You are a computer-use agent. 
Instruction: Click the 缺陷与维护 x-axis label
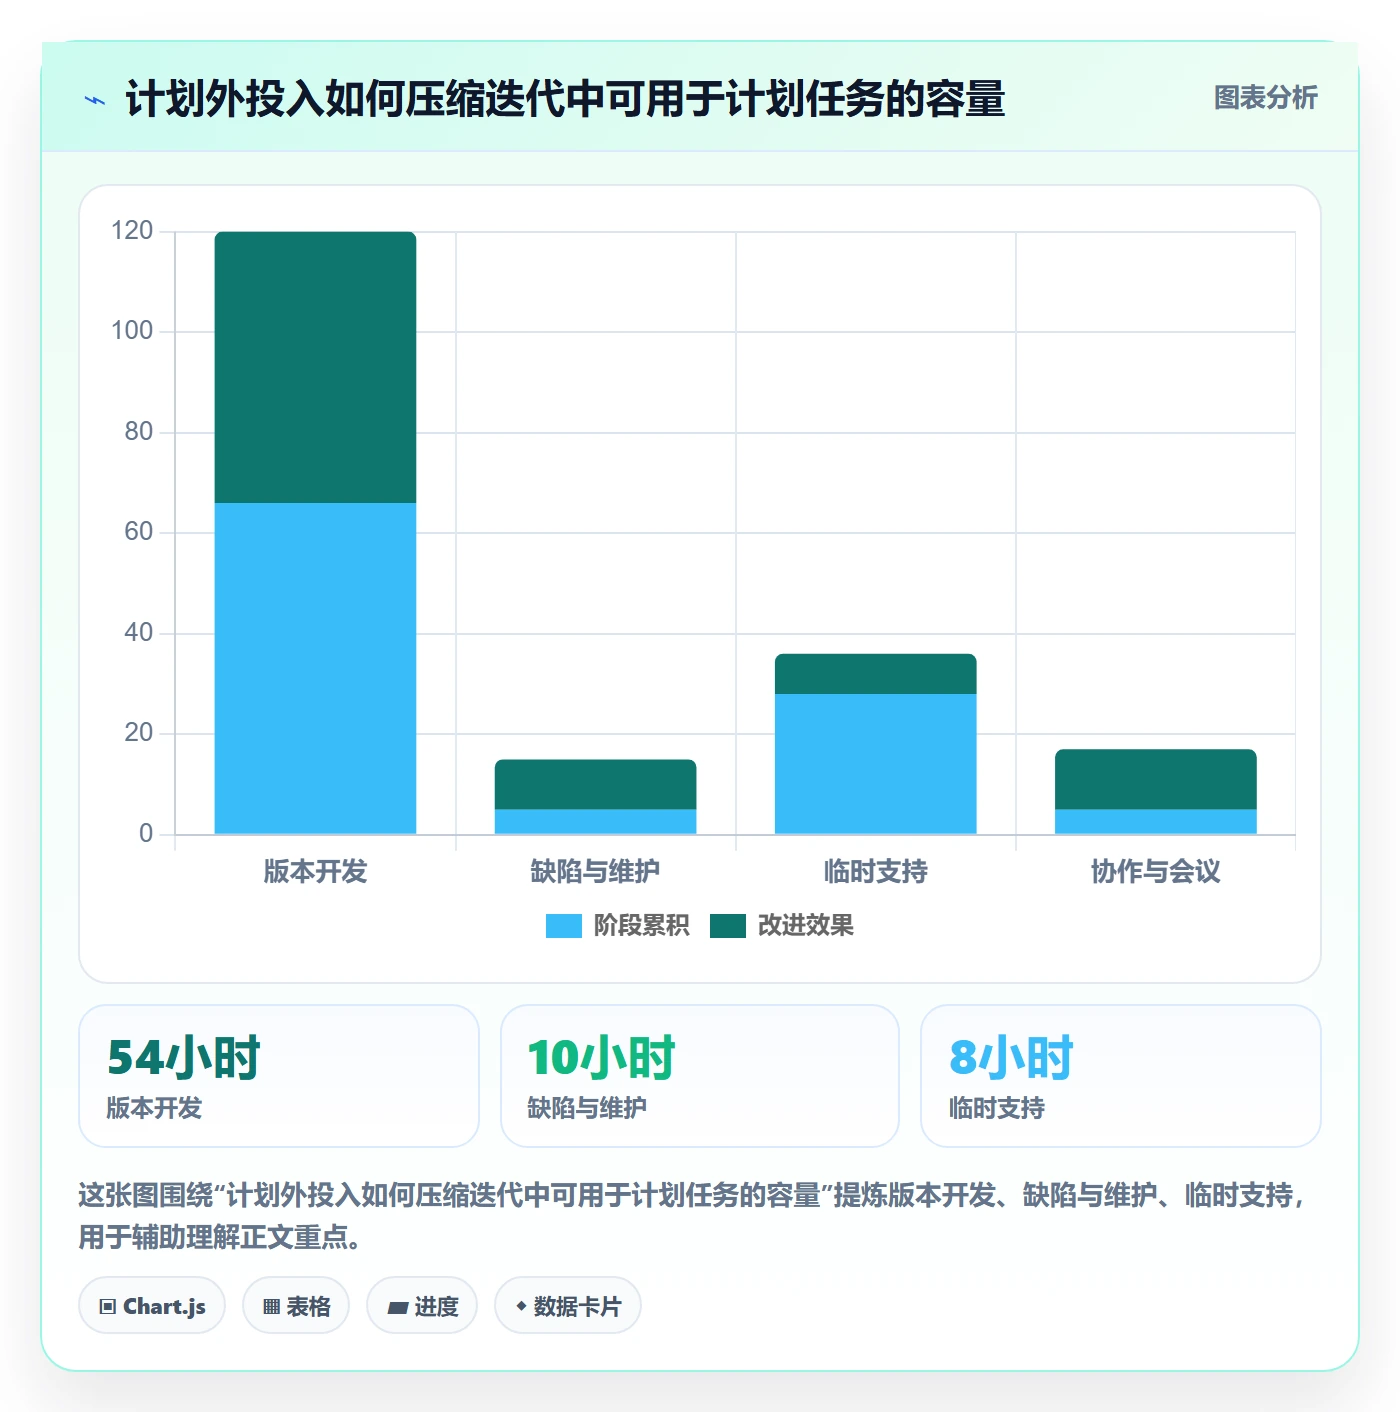point(595,872)
